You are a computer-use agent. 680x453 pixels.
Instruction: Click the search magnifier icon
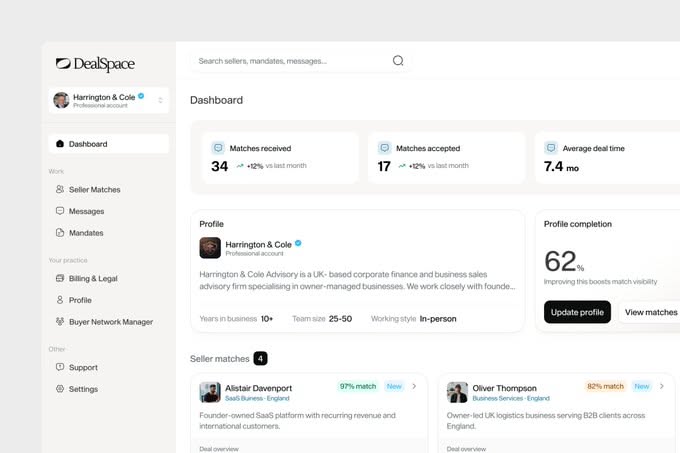(x=398, y=61)
